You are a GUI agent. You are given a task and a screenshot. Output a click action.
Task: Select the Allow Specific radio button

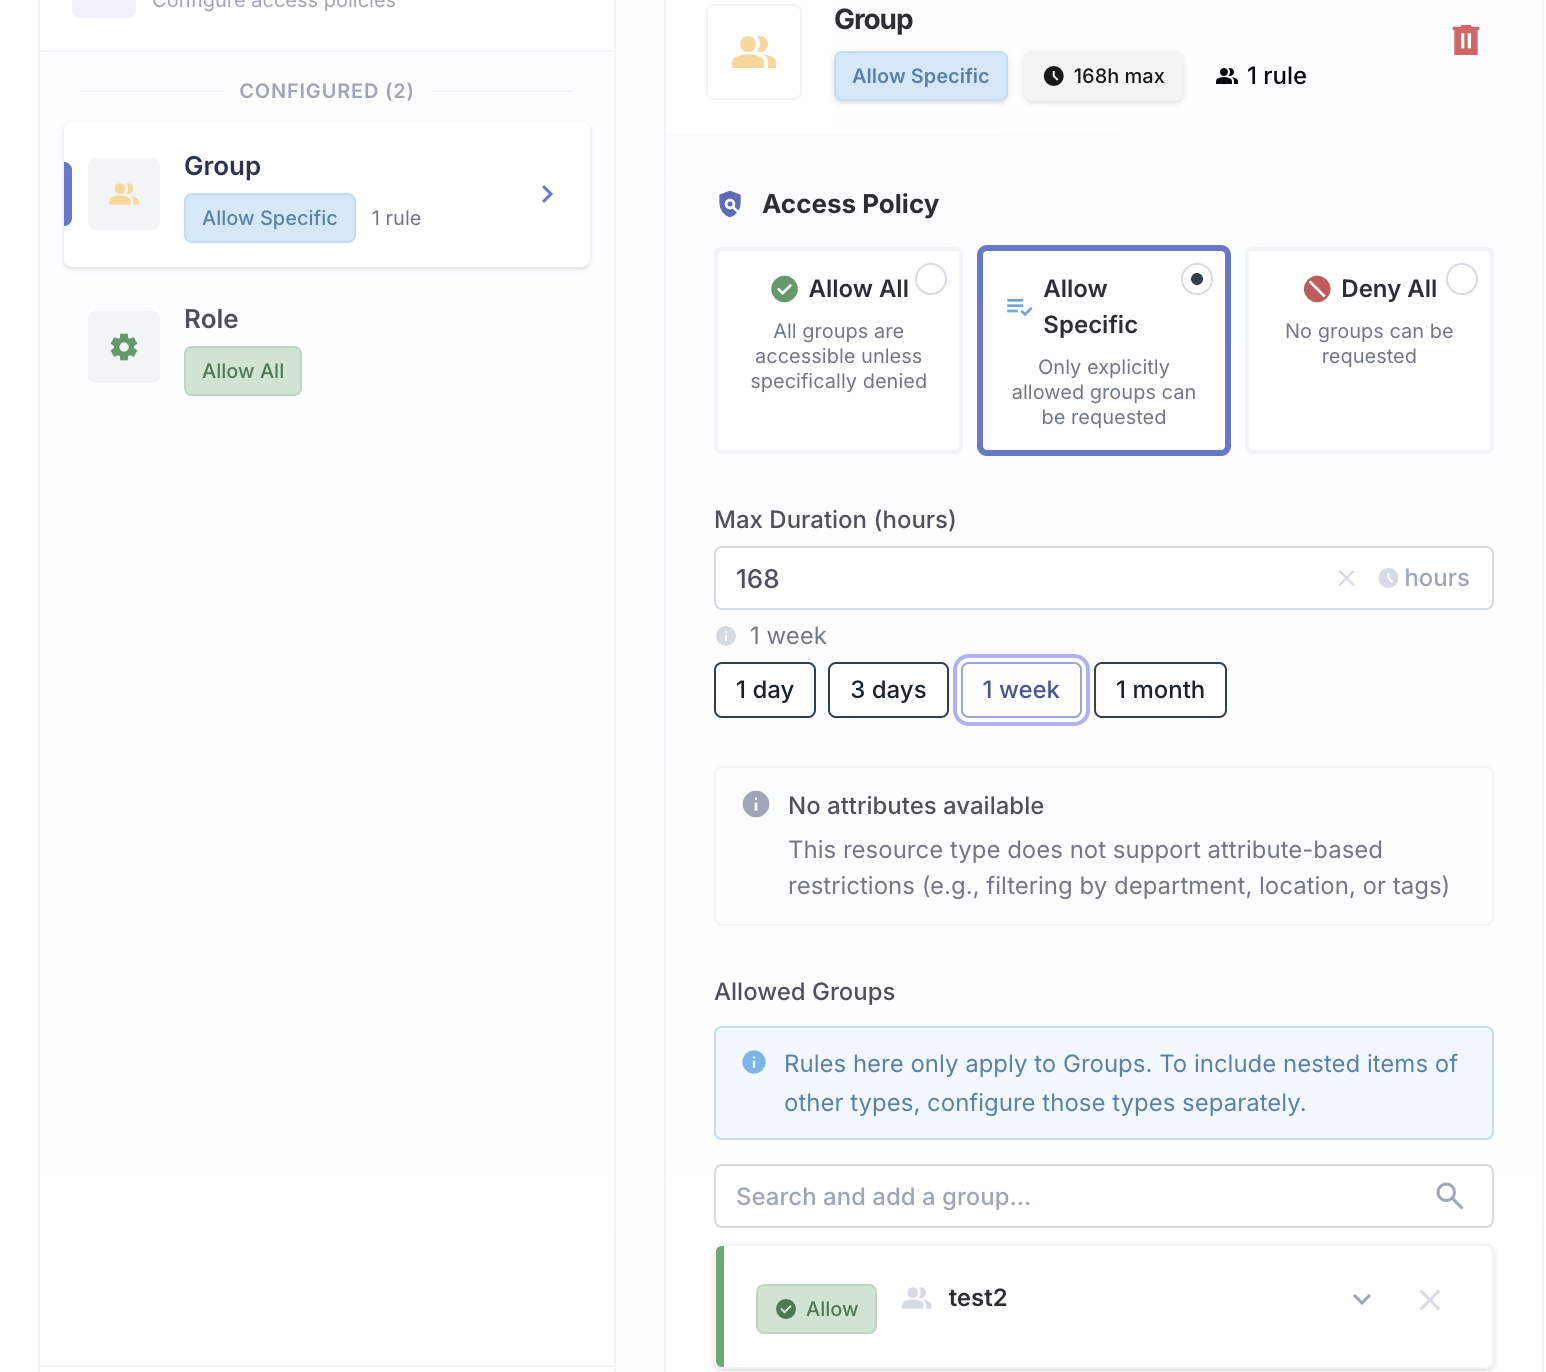1196,279
